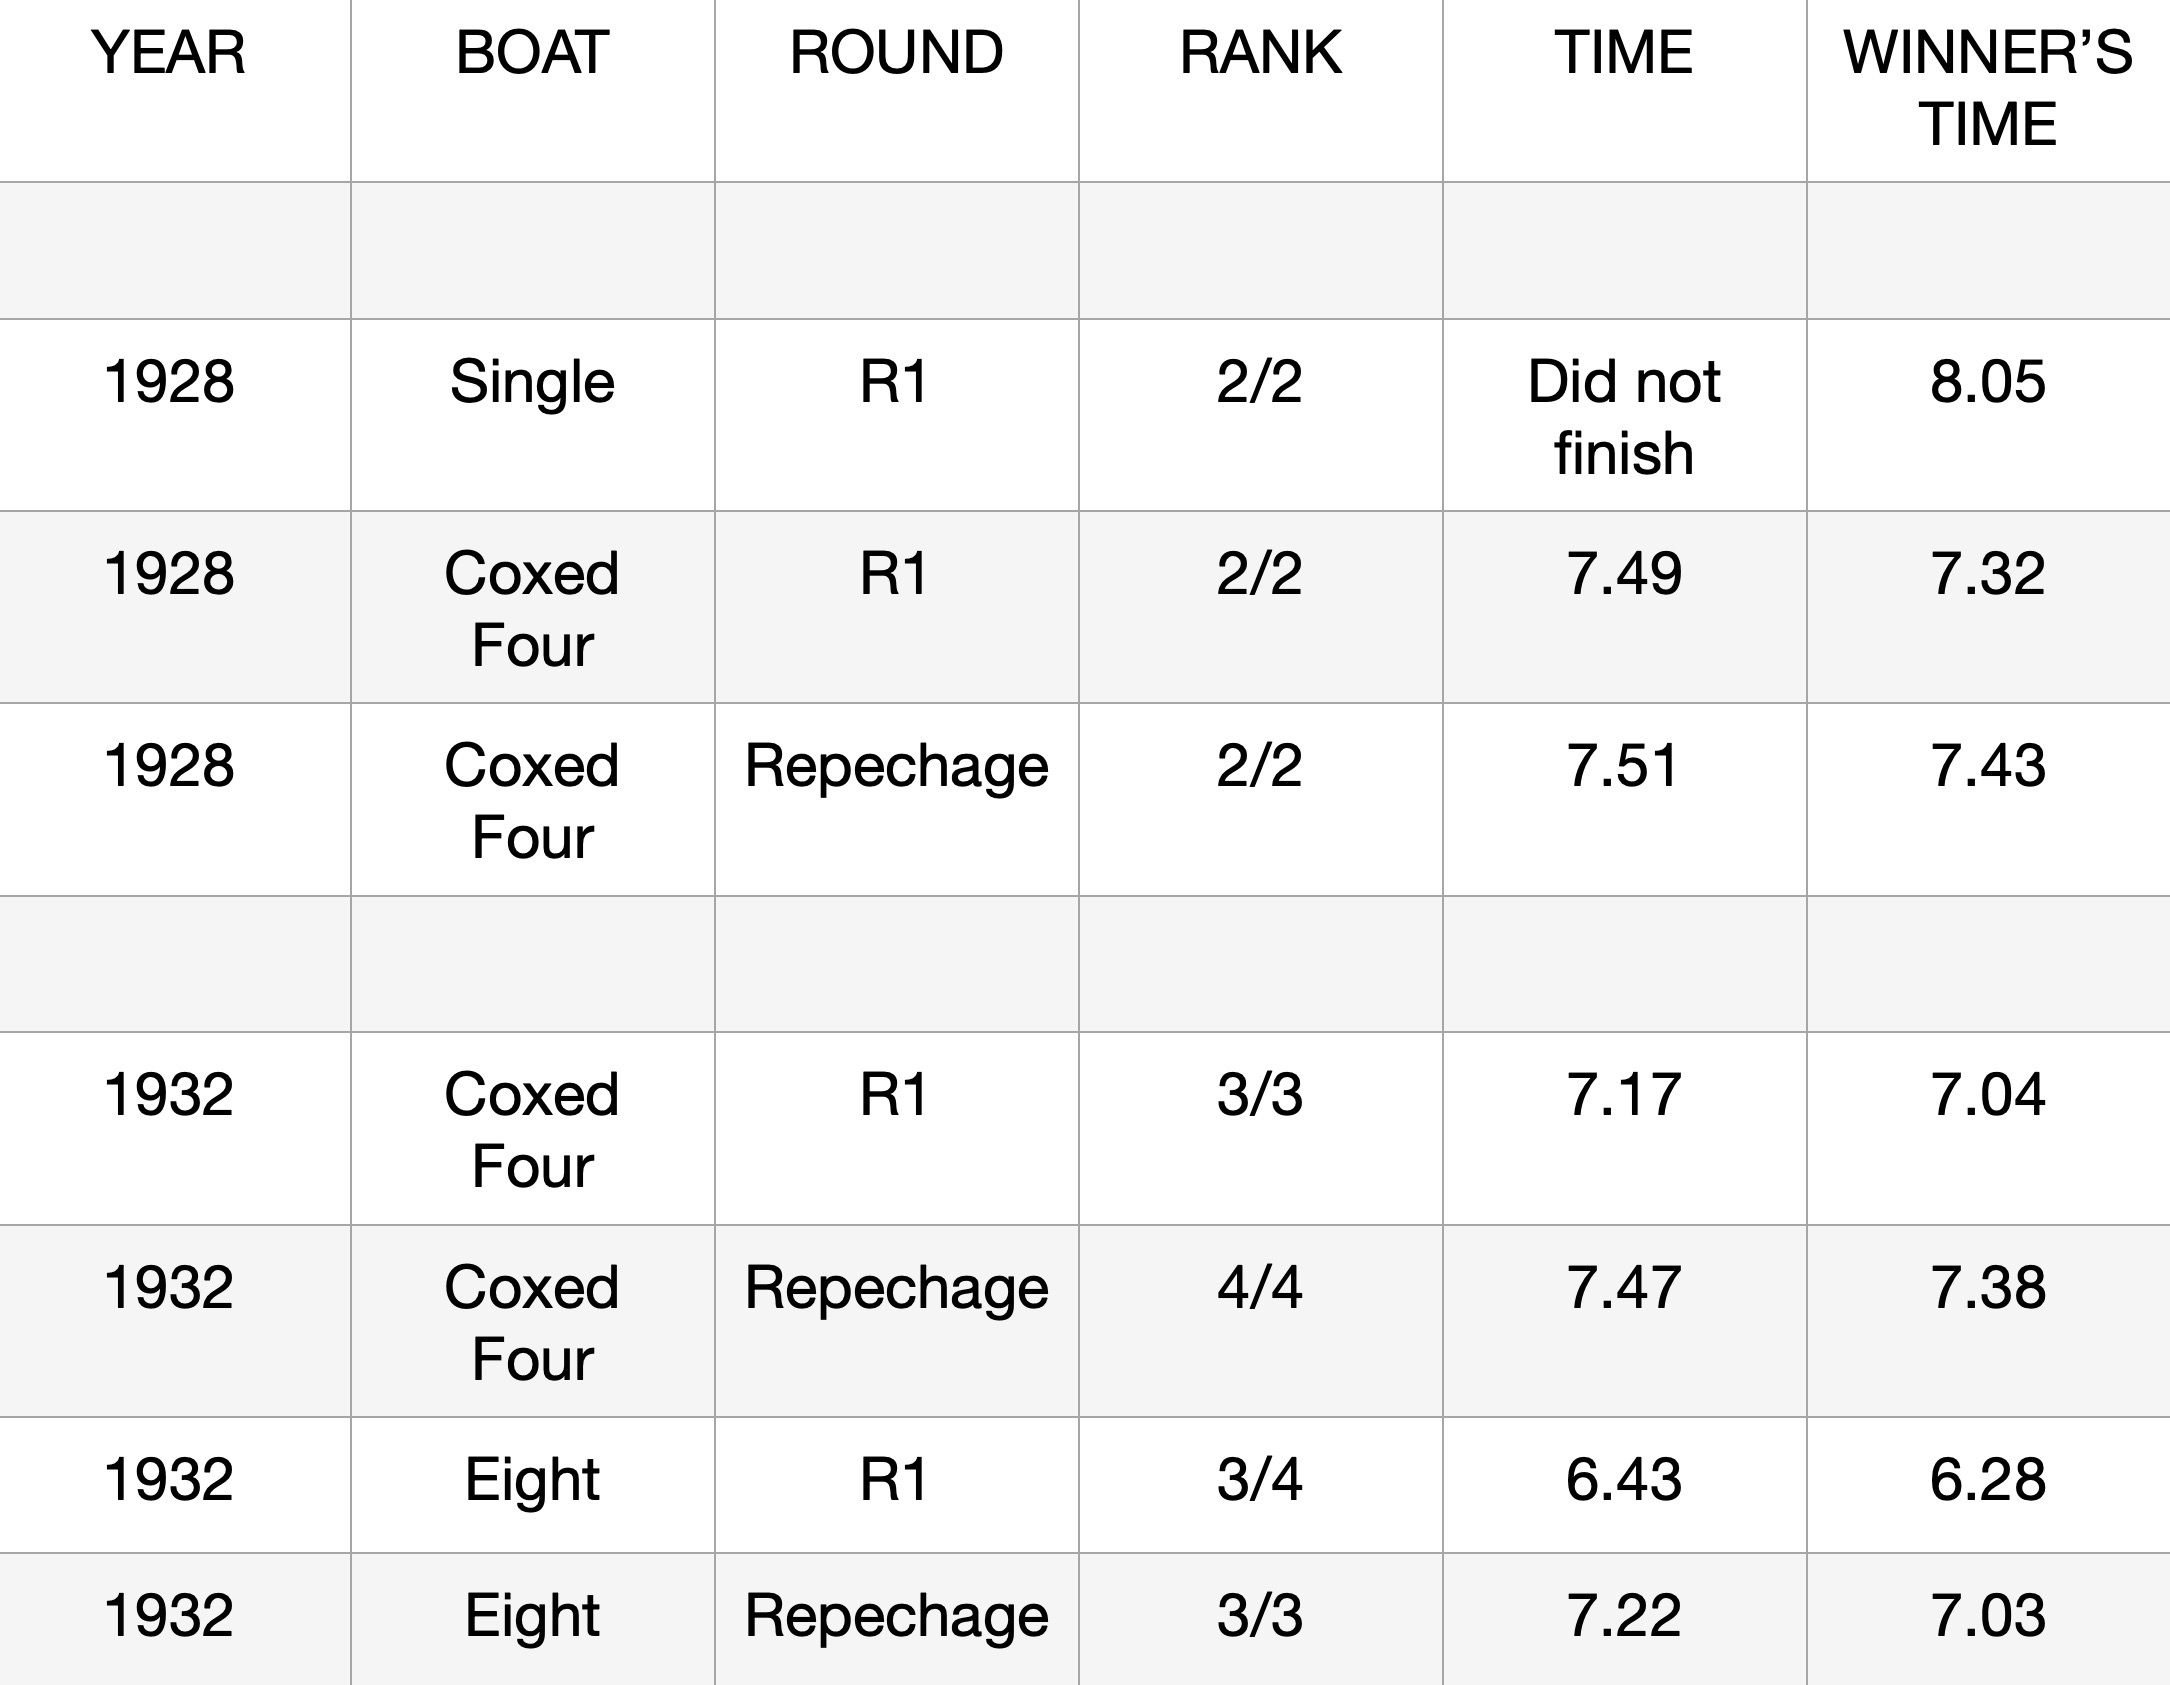The image size is (2170, 1685).
Task: Select the winner's time 7.03 cell
Action: (x=1988, y=1617)
